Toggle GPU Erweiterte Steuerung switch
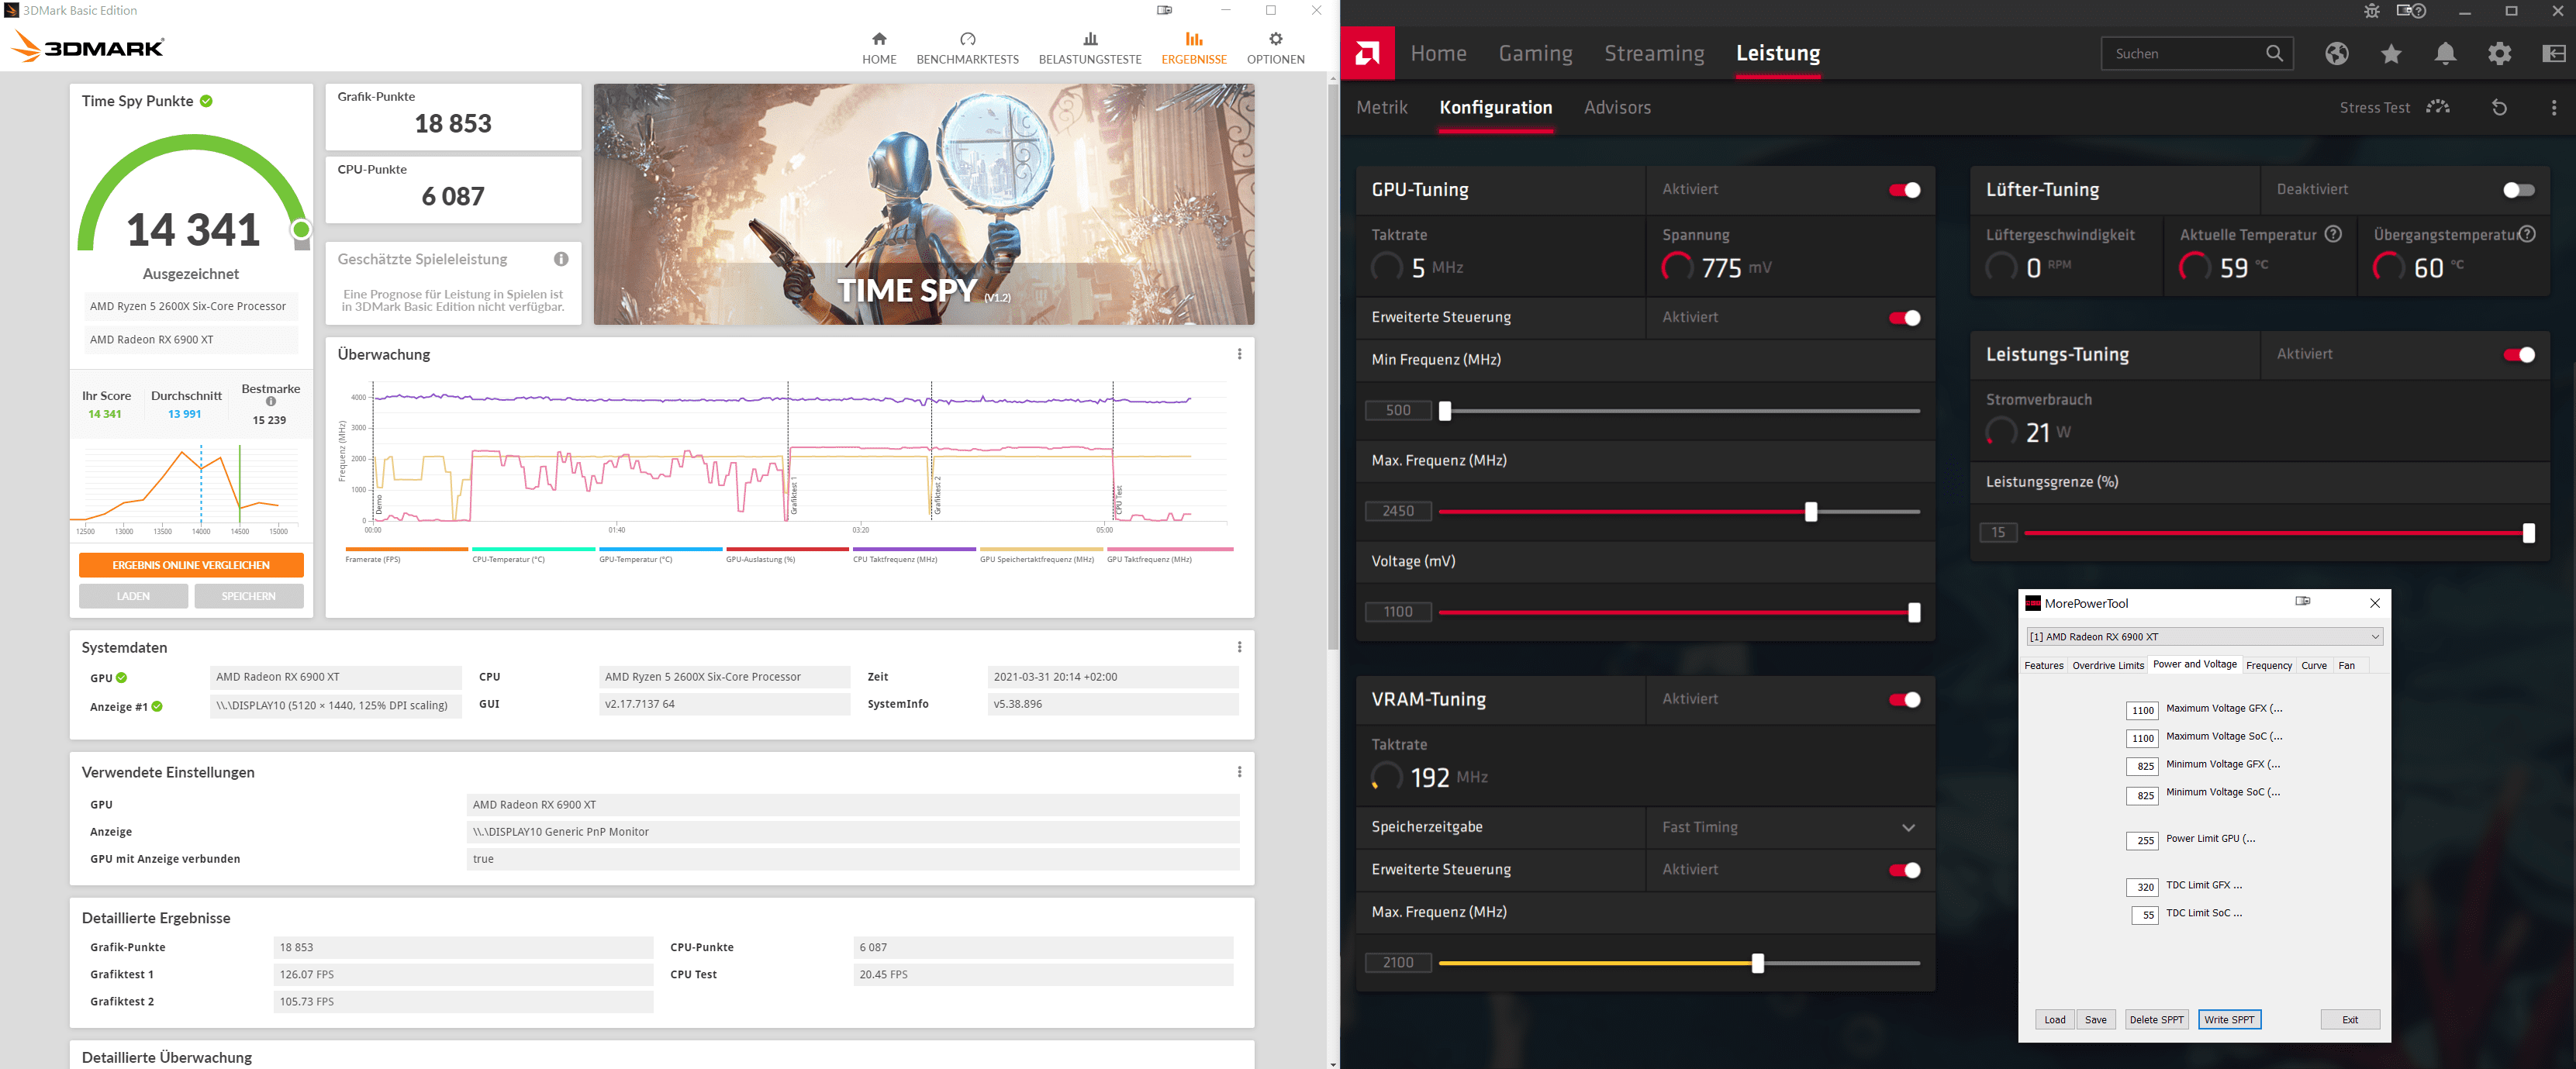Screen dimensions: 2576x1069 [x=1904, y=318]
